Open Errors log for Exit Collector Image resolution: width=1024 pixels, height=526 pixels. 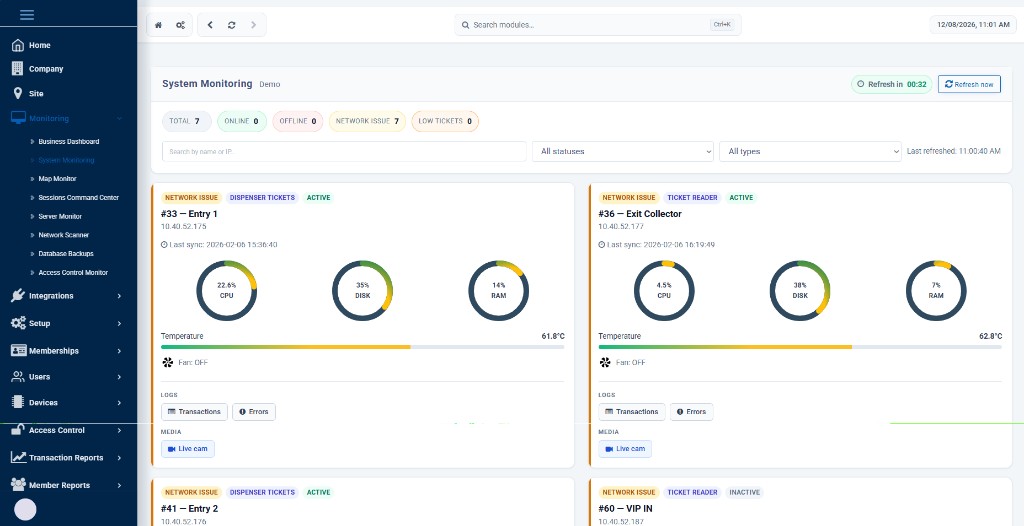[x=692, y=412]
